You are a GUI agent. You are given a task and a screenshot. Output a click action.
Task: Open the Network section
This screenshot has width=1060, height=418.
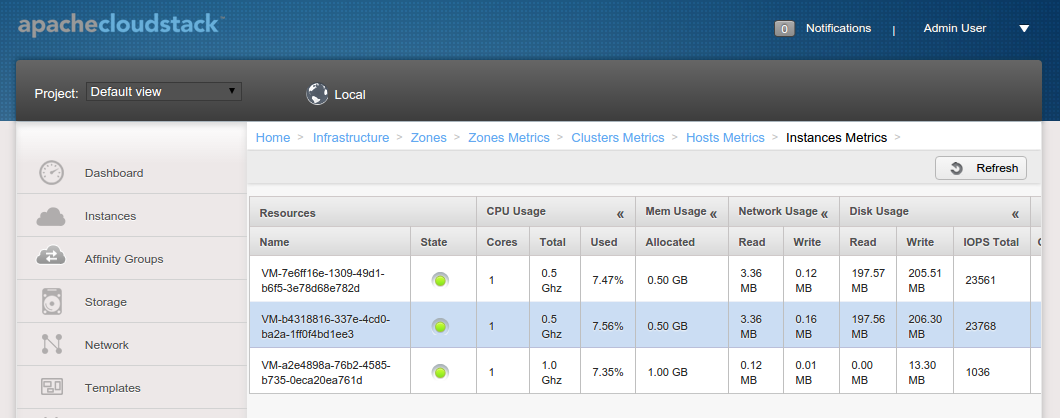point(132,344)
